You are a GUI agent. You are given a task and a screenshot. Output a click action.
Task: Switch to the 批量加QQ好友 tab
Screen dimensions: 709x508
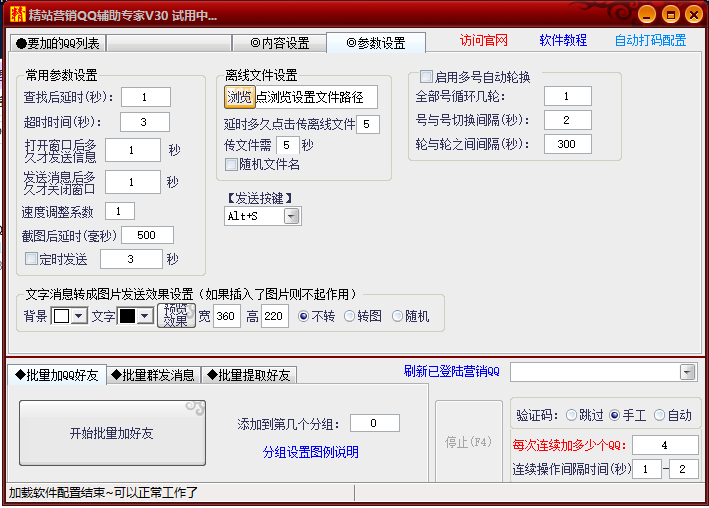tap(57, 375)
